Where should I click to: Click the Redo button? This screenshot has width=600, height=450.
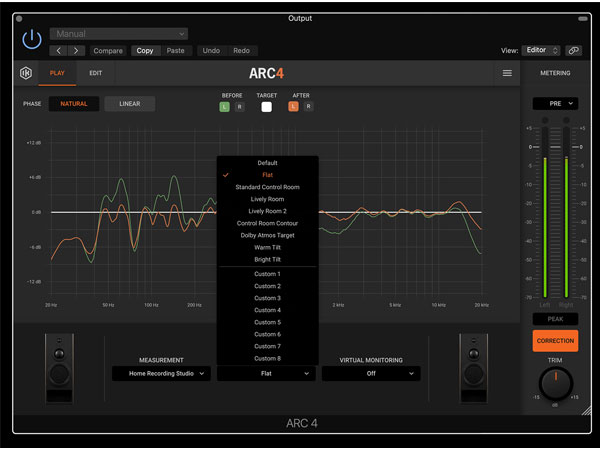(x=241, y=51)
